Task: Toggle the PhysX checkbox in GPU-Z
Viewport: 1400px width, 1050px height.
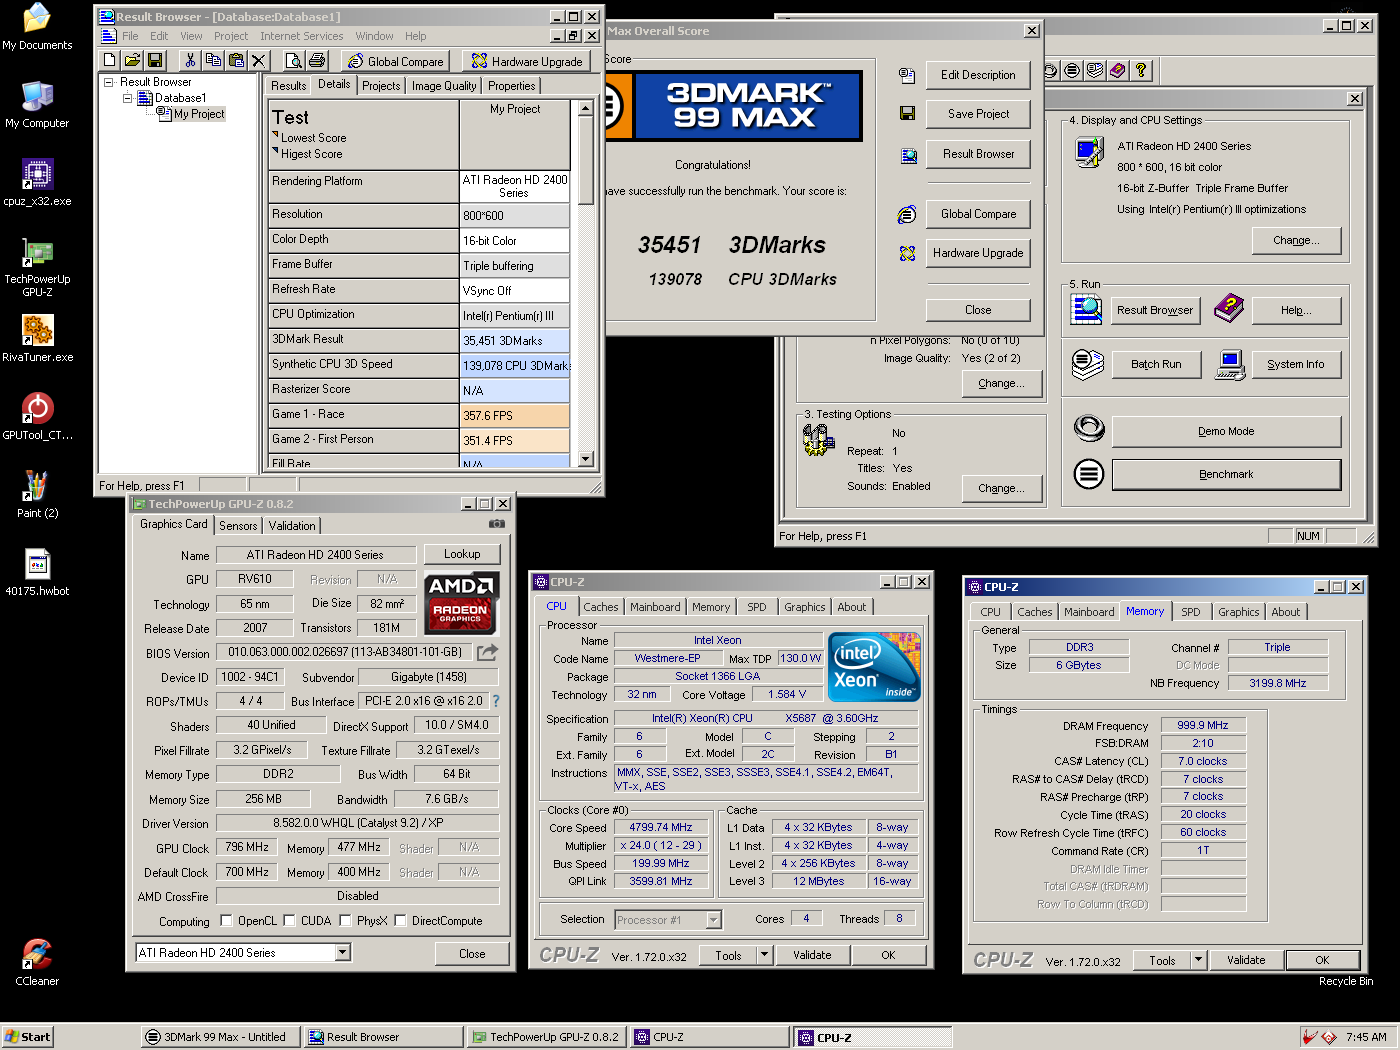Action: pyautogui.click(x=345, y=921)
